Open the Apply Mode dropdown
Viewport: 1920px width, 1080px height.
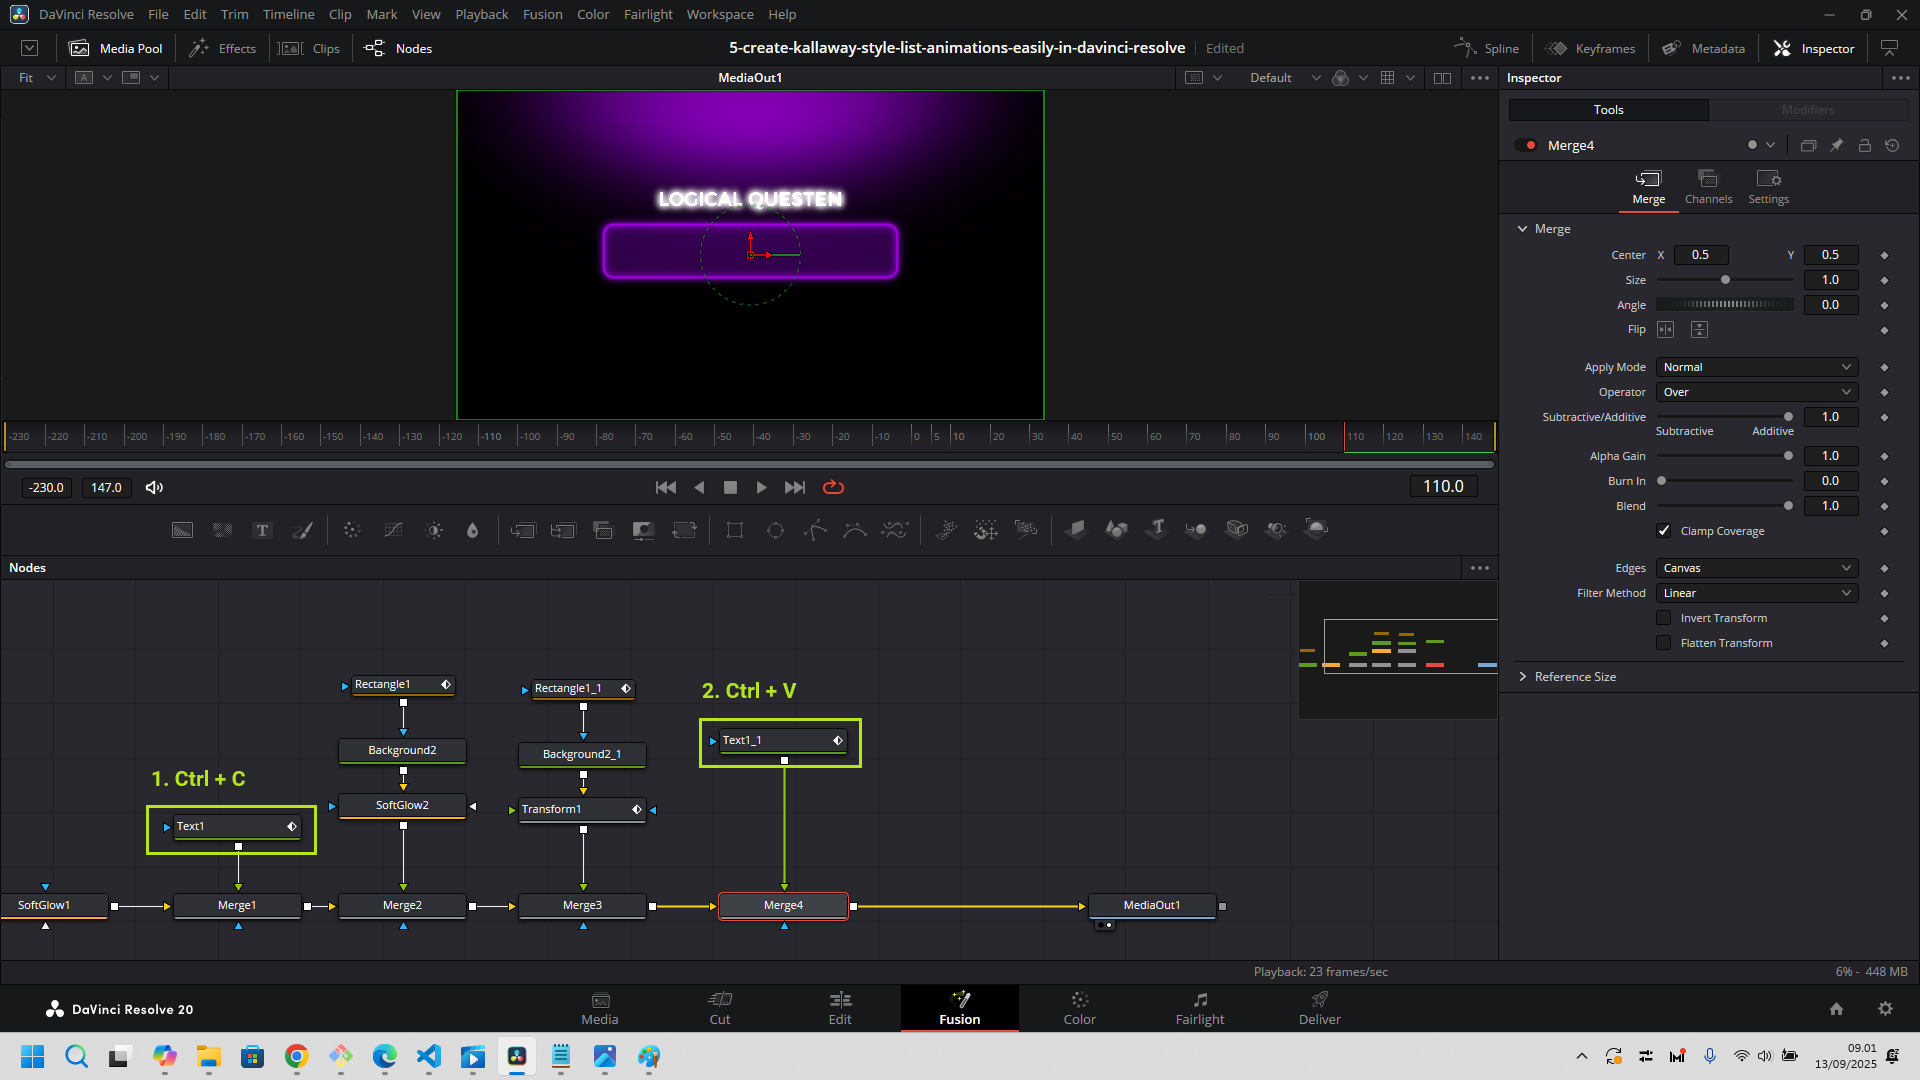1756,367
